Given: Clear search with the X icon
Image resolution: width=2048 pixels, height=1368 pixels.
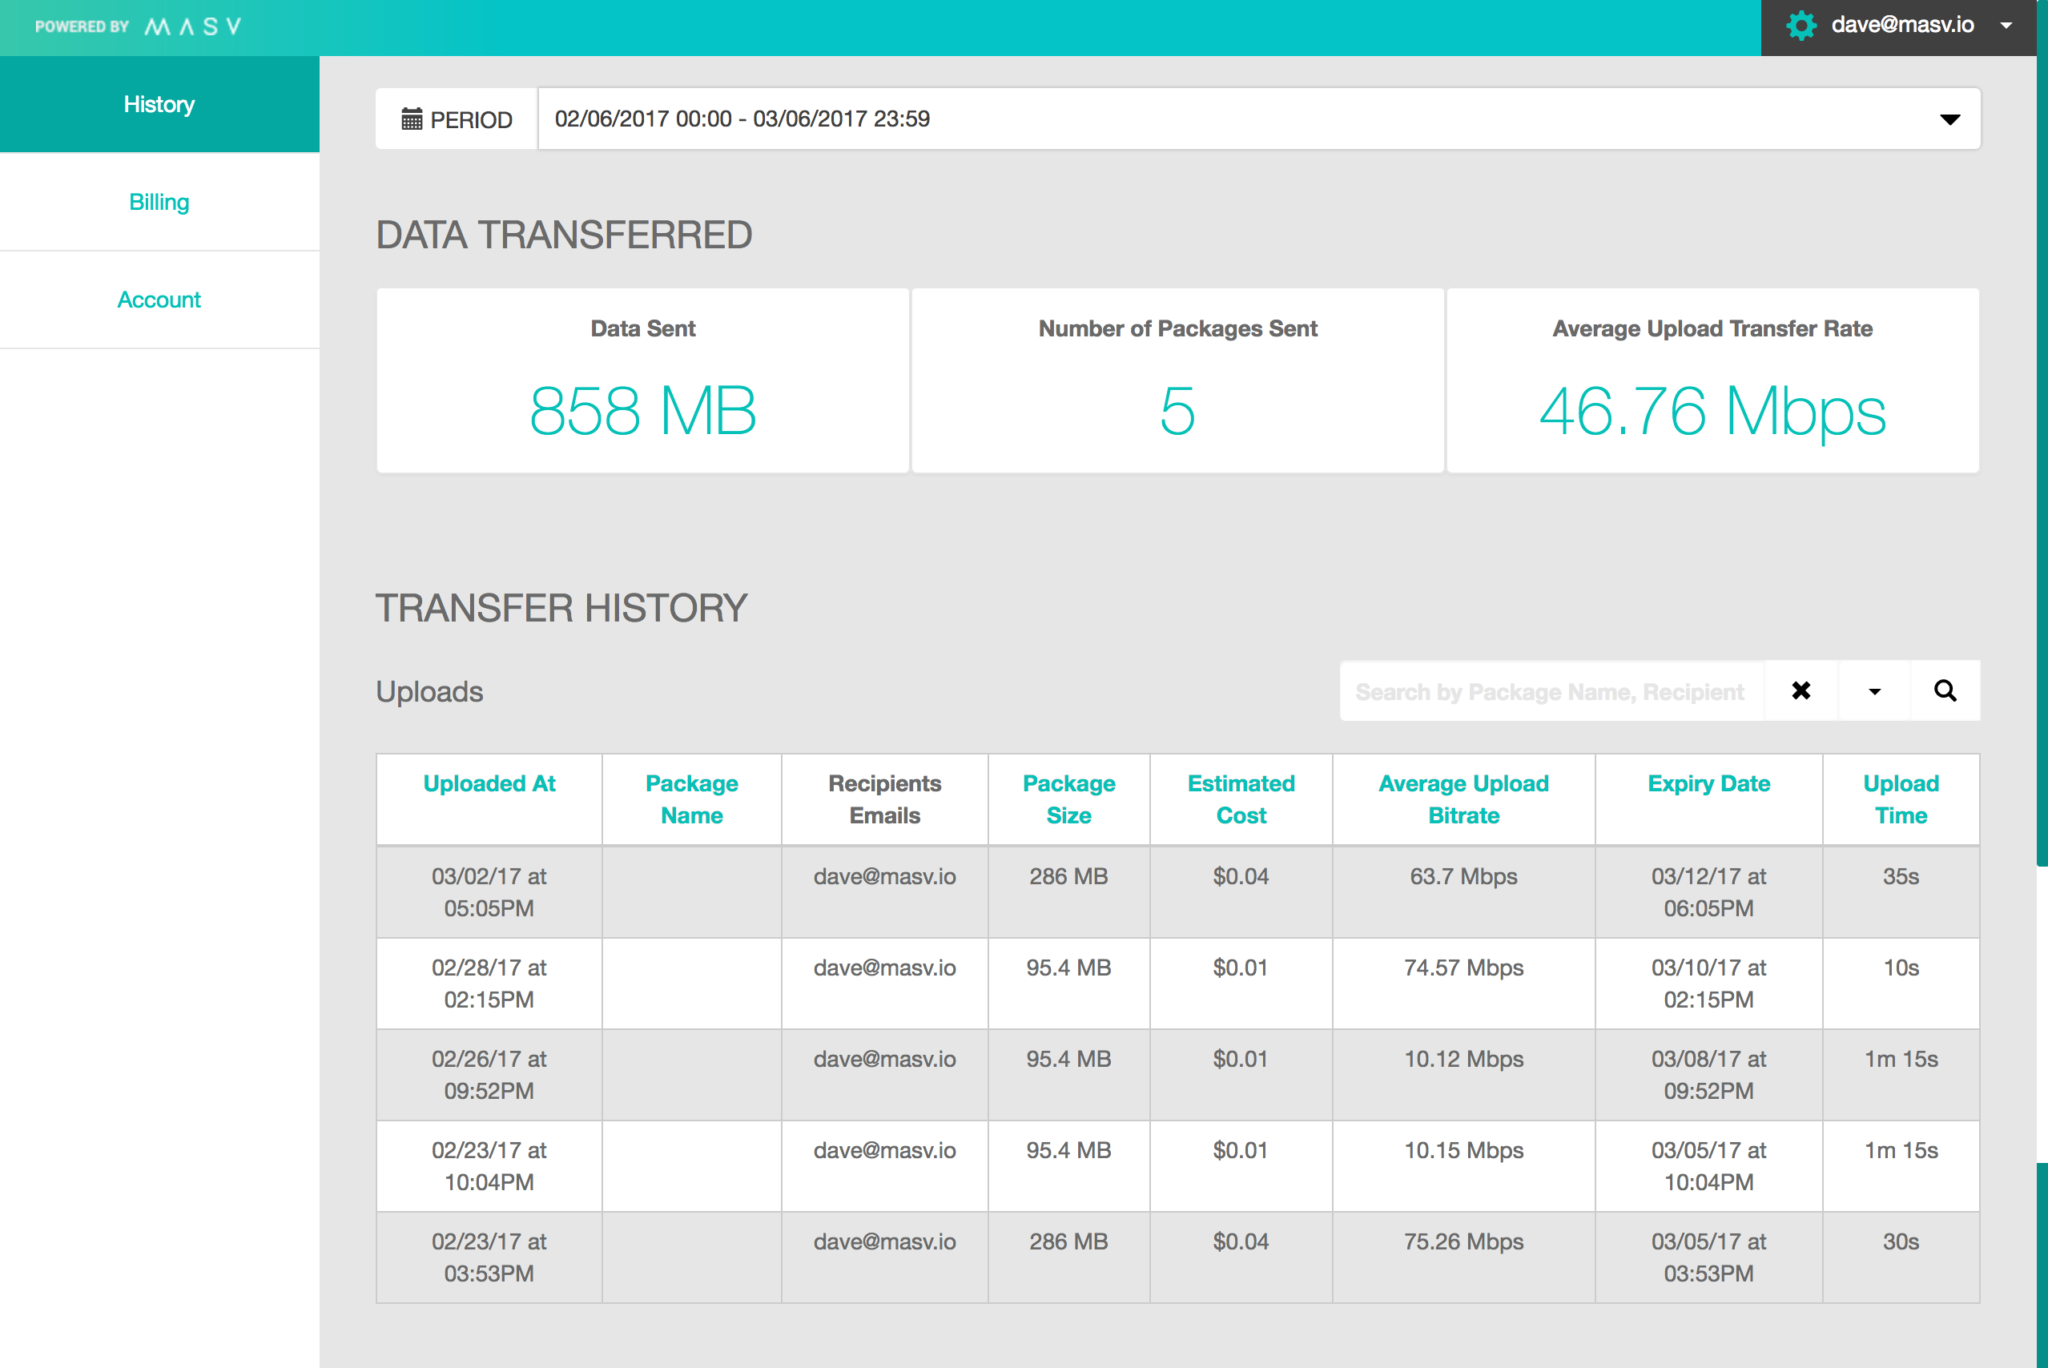Looking at the screenshot, I should coord(1801,691).
